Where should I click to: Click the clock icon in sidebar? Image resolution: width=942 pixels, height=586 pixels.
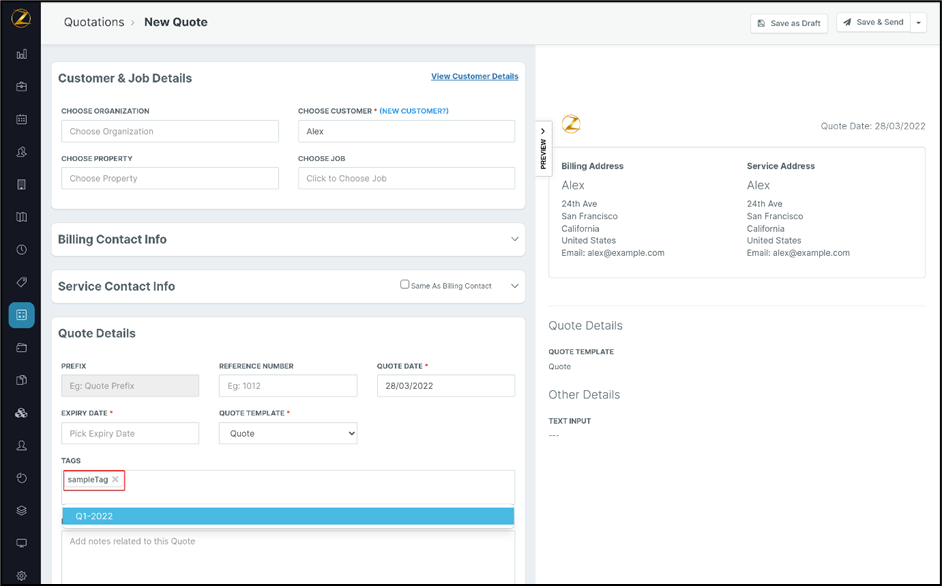(x=21, y=250)
